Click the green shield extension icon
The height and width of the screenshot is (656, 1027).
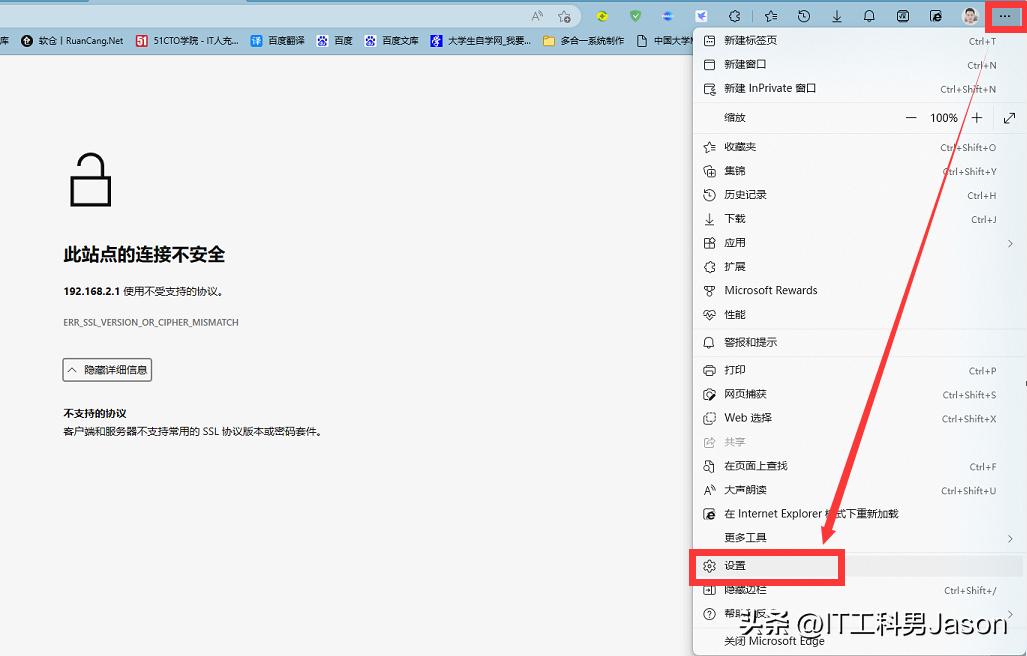(x=635, y=15)
